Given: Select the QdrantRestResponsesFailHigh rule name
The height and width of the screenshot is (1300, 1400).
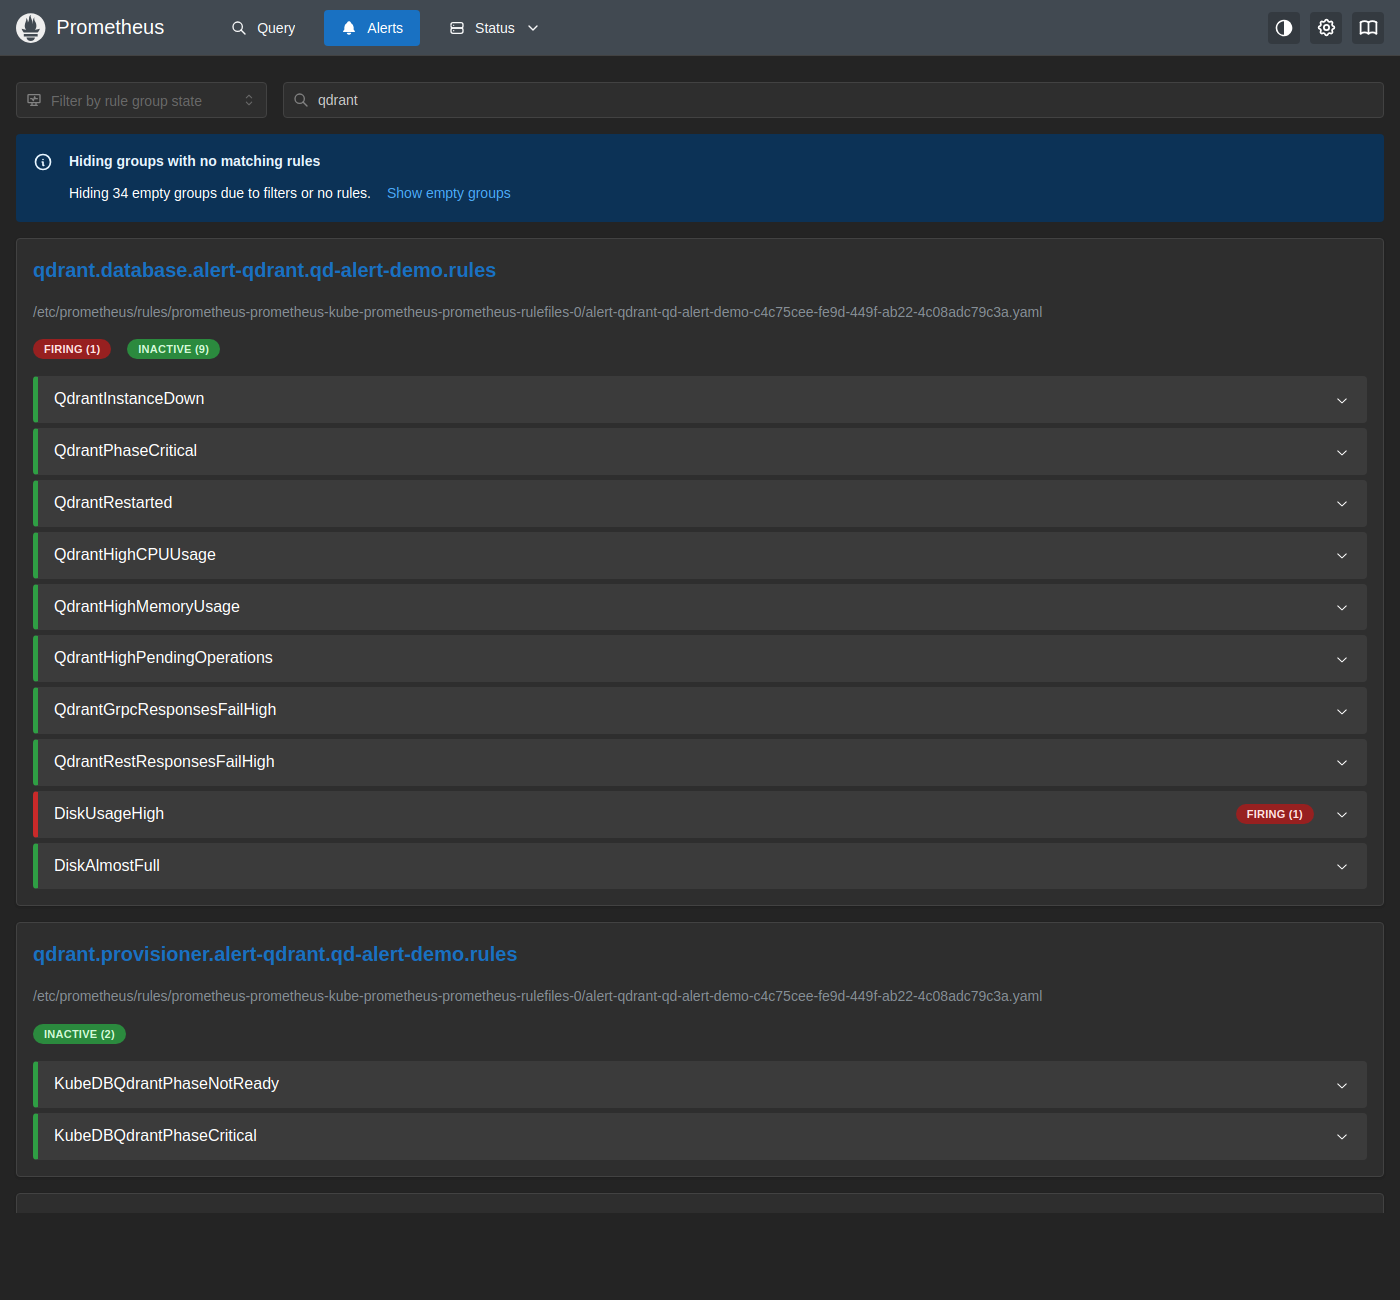Looking at the screenshot, I should [x=164, y=762].
